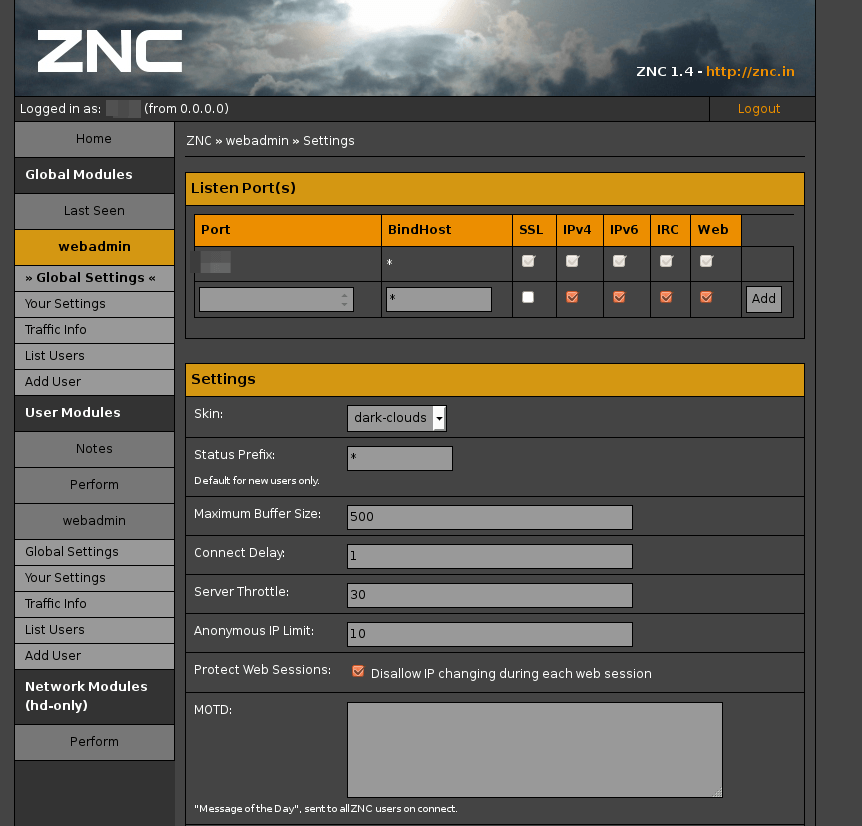Click the existing port's SSL checkbox
Viewport: 862px width, 826px height.
click(528, 261)
